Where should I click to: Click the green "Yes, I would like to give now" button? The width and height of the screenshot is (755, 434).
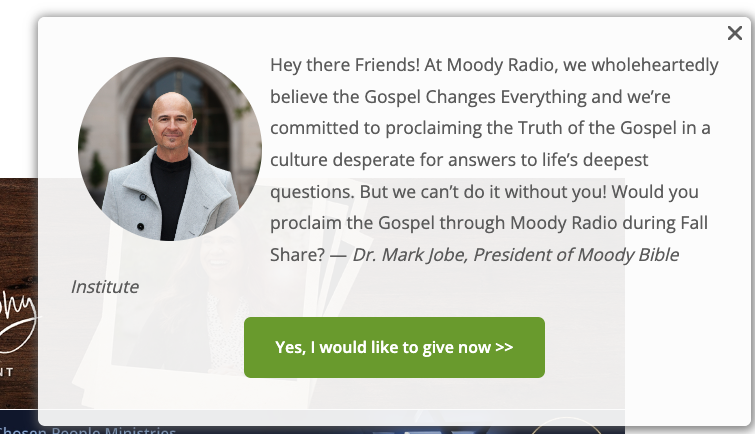click(394, 347)
